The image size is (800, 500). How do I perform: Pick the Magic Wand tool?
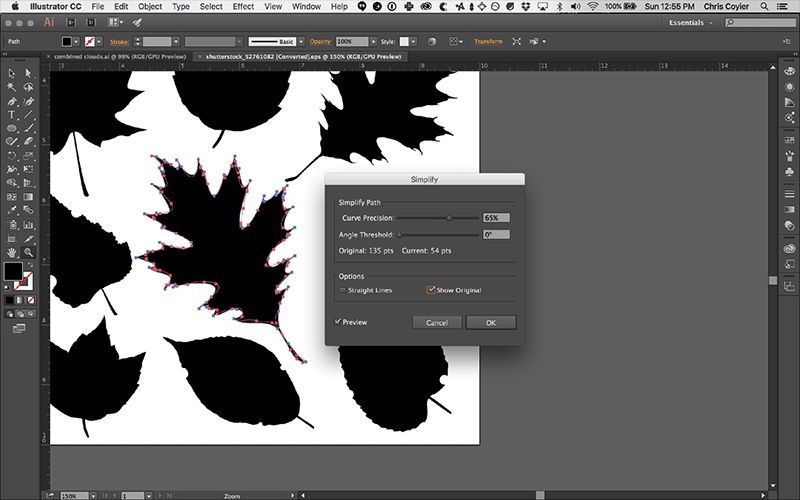(x=12, y=88)
